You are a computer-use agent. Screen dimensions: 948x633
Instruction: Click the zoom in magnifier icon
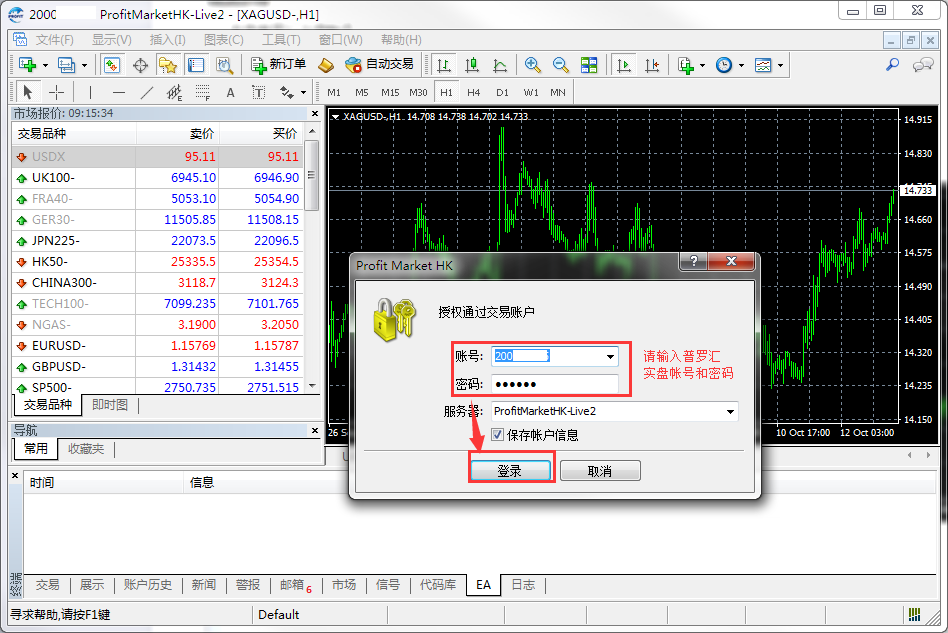click(x=533, y=65)
